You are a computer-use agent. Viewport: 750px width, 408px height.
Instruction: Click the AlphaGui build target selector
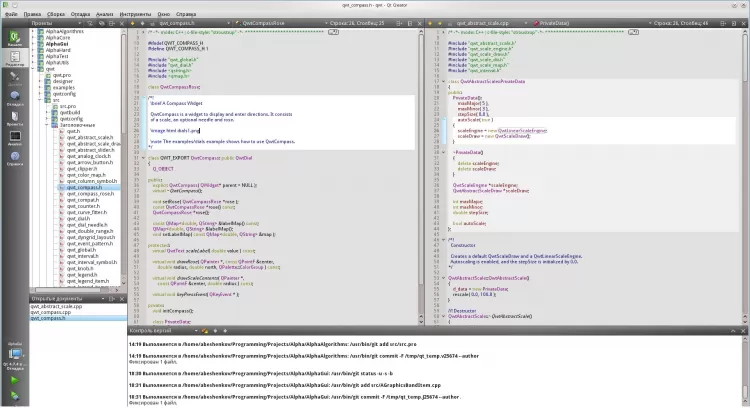pyautogui.click(x=14, y=352)
